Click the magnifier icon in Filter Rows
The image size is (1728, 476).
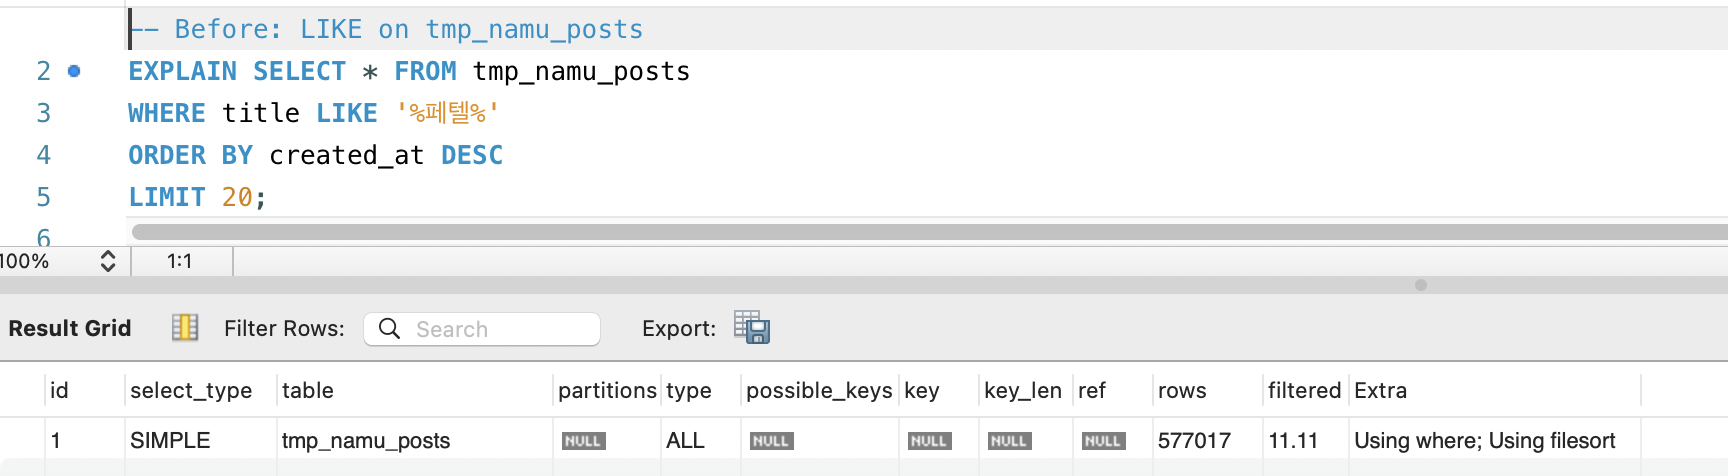click(x=390, y=329)
